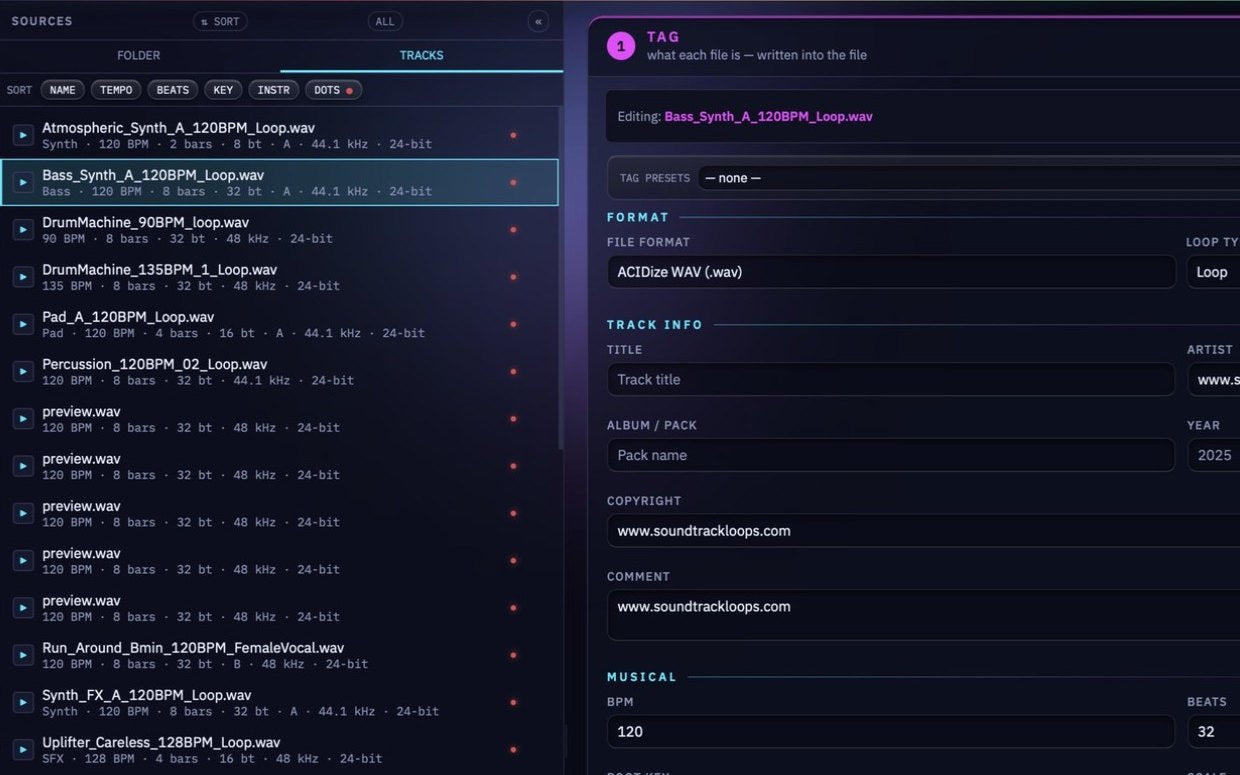Click red dot on Pad_A_120BPM_Loop row
The height and width of the screenshot is (775, 1240).
click(513, 324)
